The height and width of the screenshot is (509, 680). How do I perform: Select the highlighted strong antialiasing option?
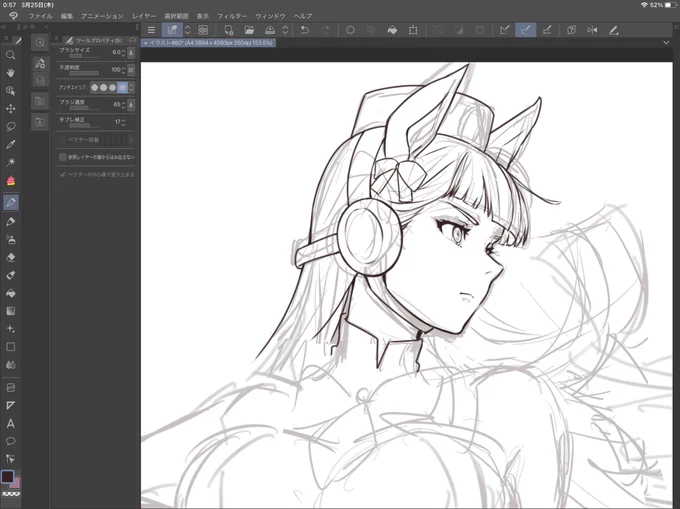point(122,88)
